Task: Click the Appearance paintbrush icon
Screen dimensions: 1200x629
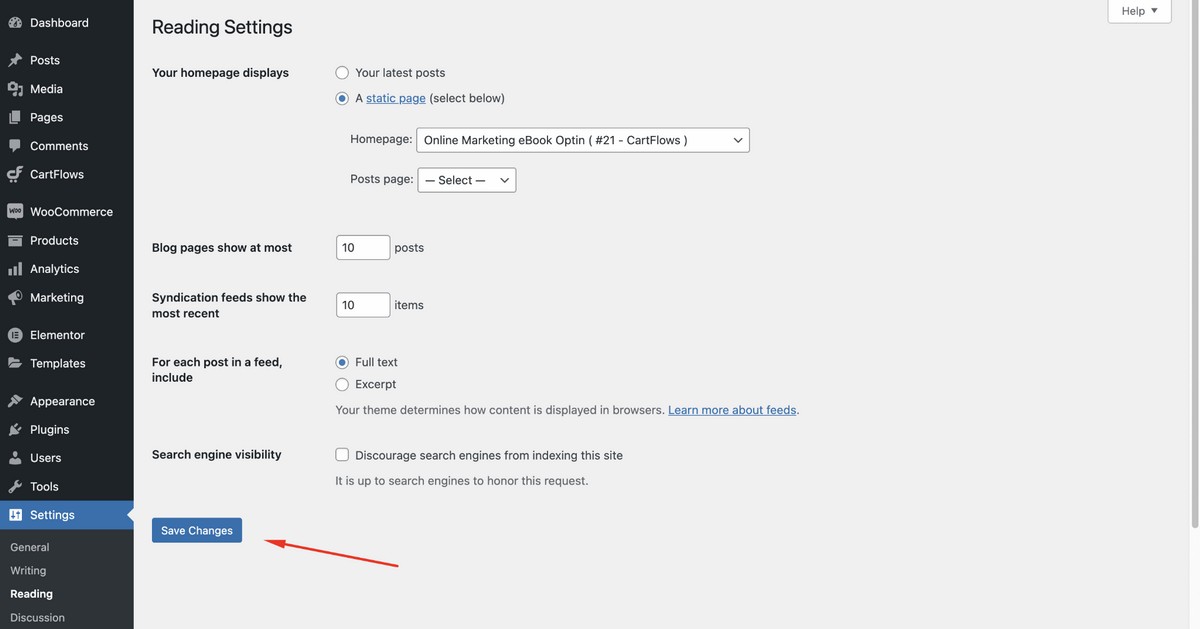Action: 15,401
